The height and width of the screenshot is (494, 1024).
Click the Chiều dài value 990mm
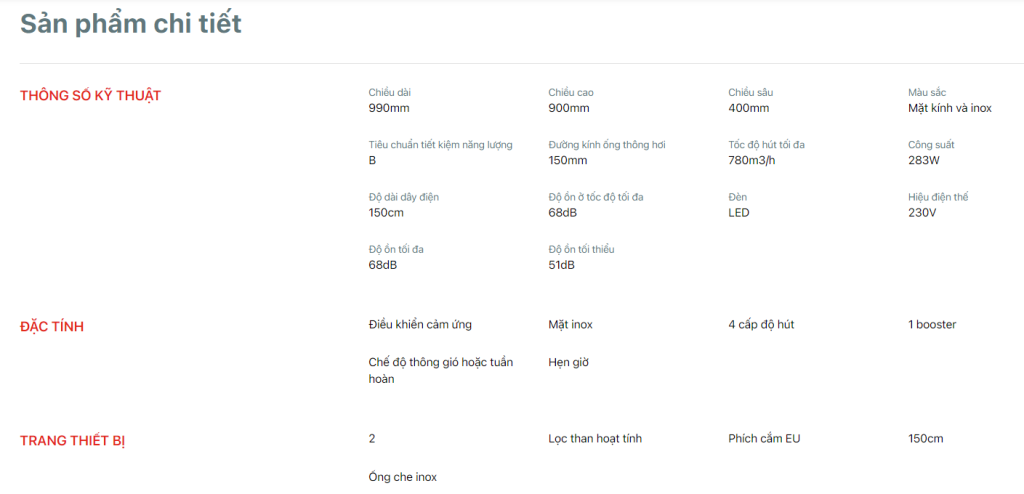click(389, 108)
